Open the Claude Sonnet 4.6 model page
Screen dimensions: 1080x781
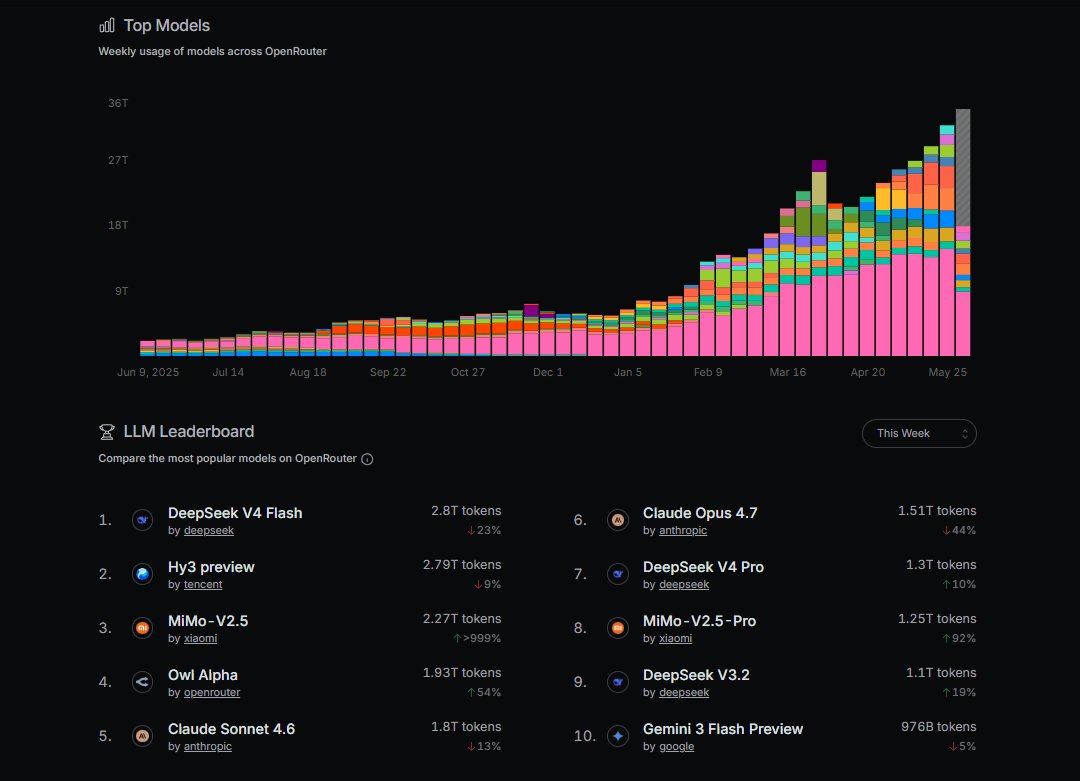coord(231,729)
